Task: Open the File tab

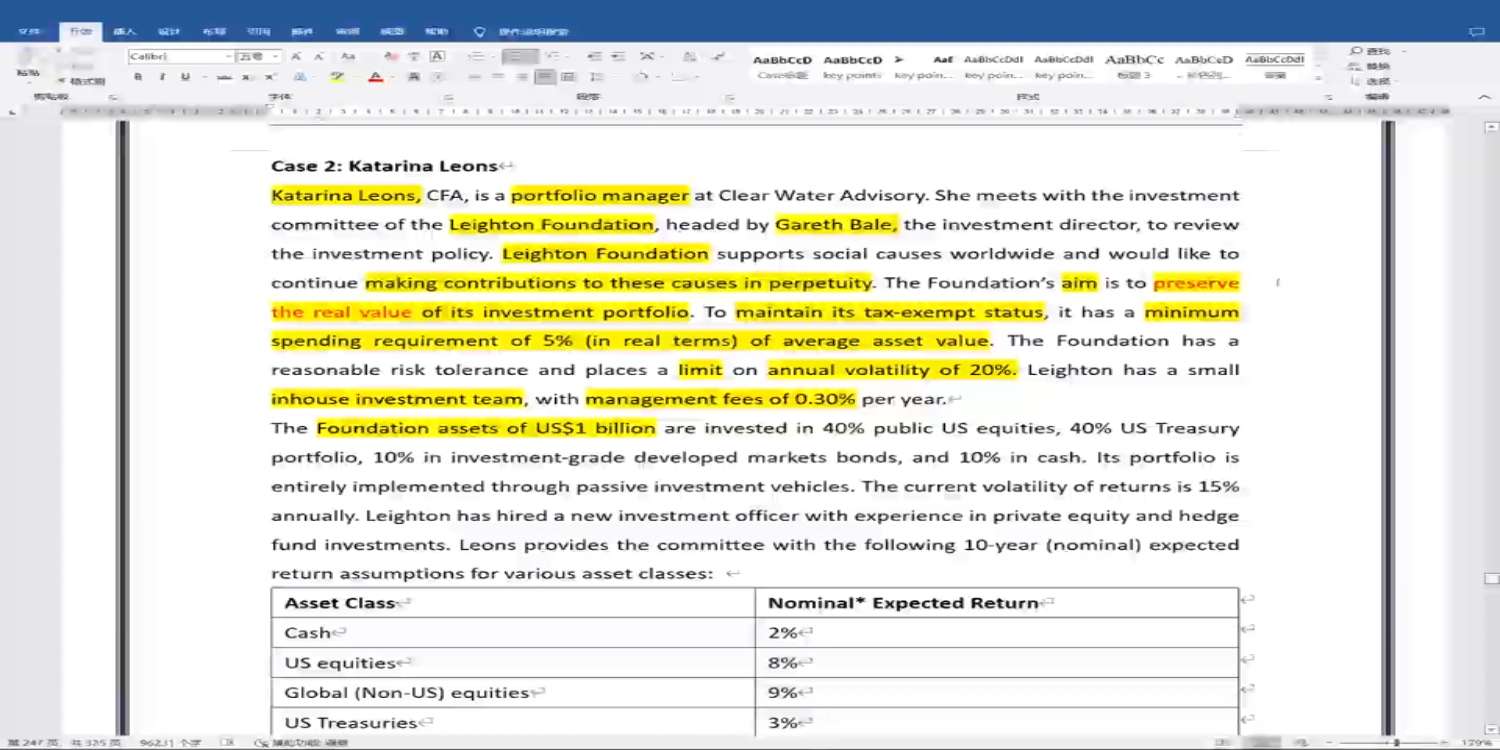Action: [x=28, y=32]
